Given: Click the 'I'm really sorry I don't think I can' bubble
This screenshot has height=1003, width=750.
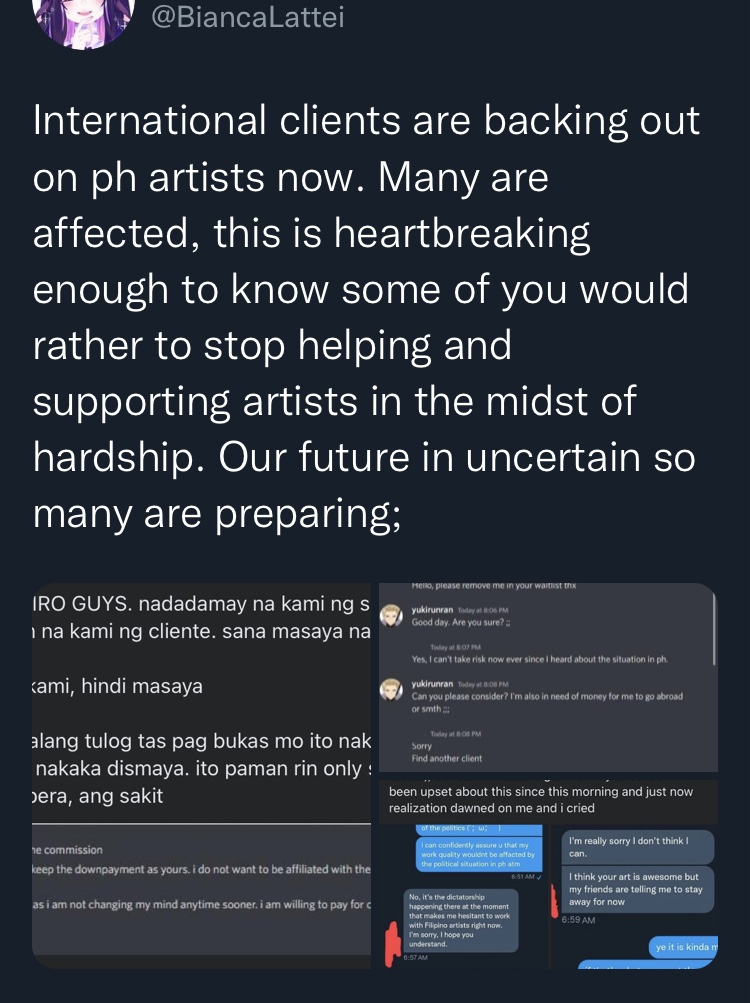Looking at the screenshot, I should click(637, 847).
